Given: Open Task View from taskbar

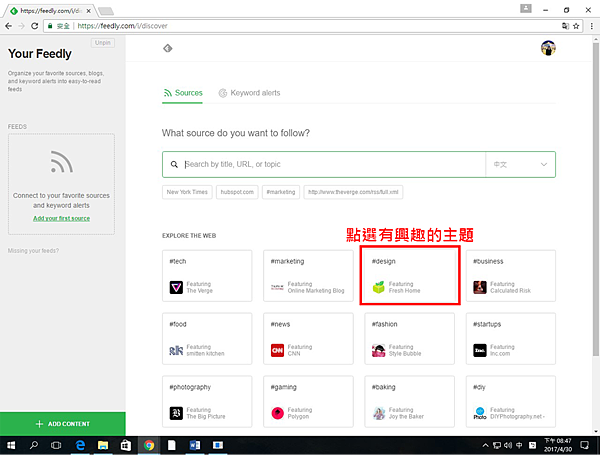Looking at the screenshot, I should click(56, 445).
